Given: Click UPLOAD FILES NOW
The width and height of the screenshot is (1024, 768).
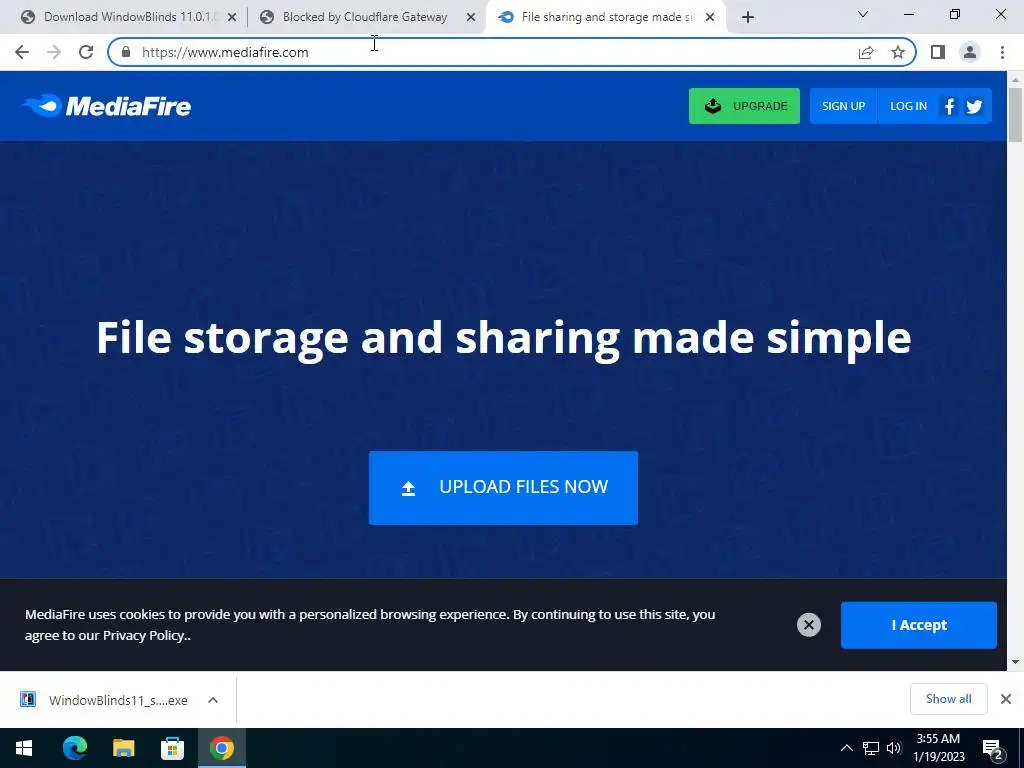Looking at the screenshot, I should pyautogui.click(x=503, y=488).
